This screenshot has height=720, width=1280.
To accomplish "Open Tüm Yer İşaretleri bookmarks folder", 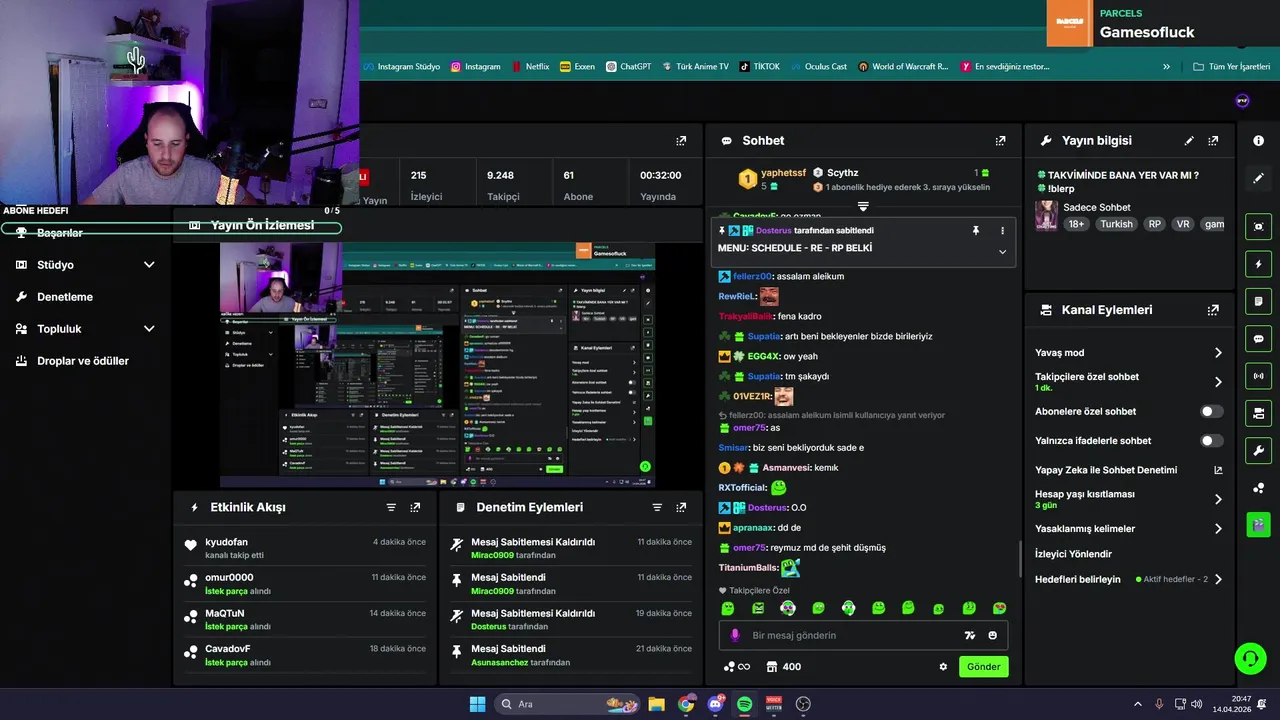I will [1232, 67].
